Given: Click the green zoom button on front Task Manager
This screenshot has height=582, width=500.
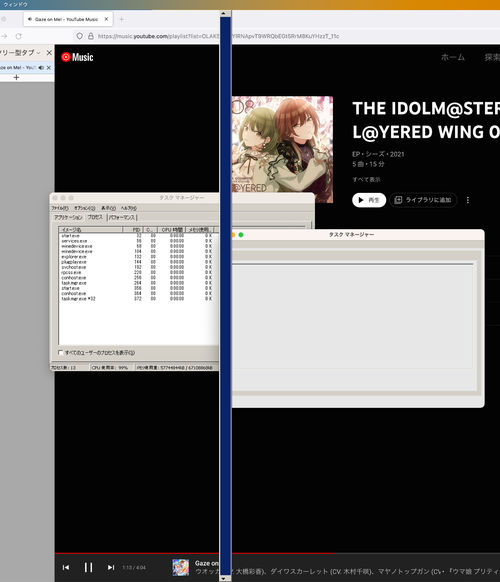Looking at the screenshot, I should [241, 235].
